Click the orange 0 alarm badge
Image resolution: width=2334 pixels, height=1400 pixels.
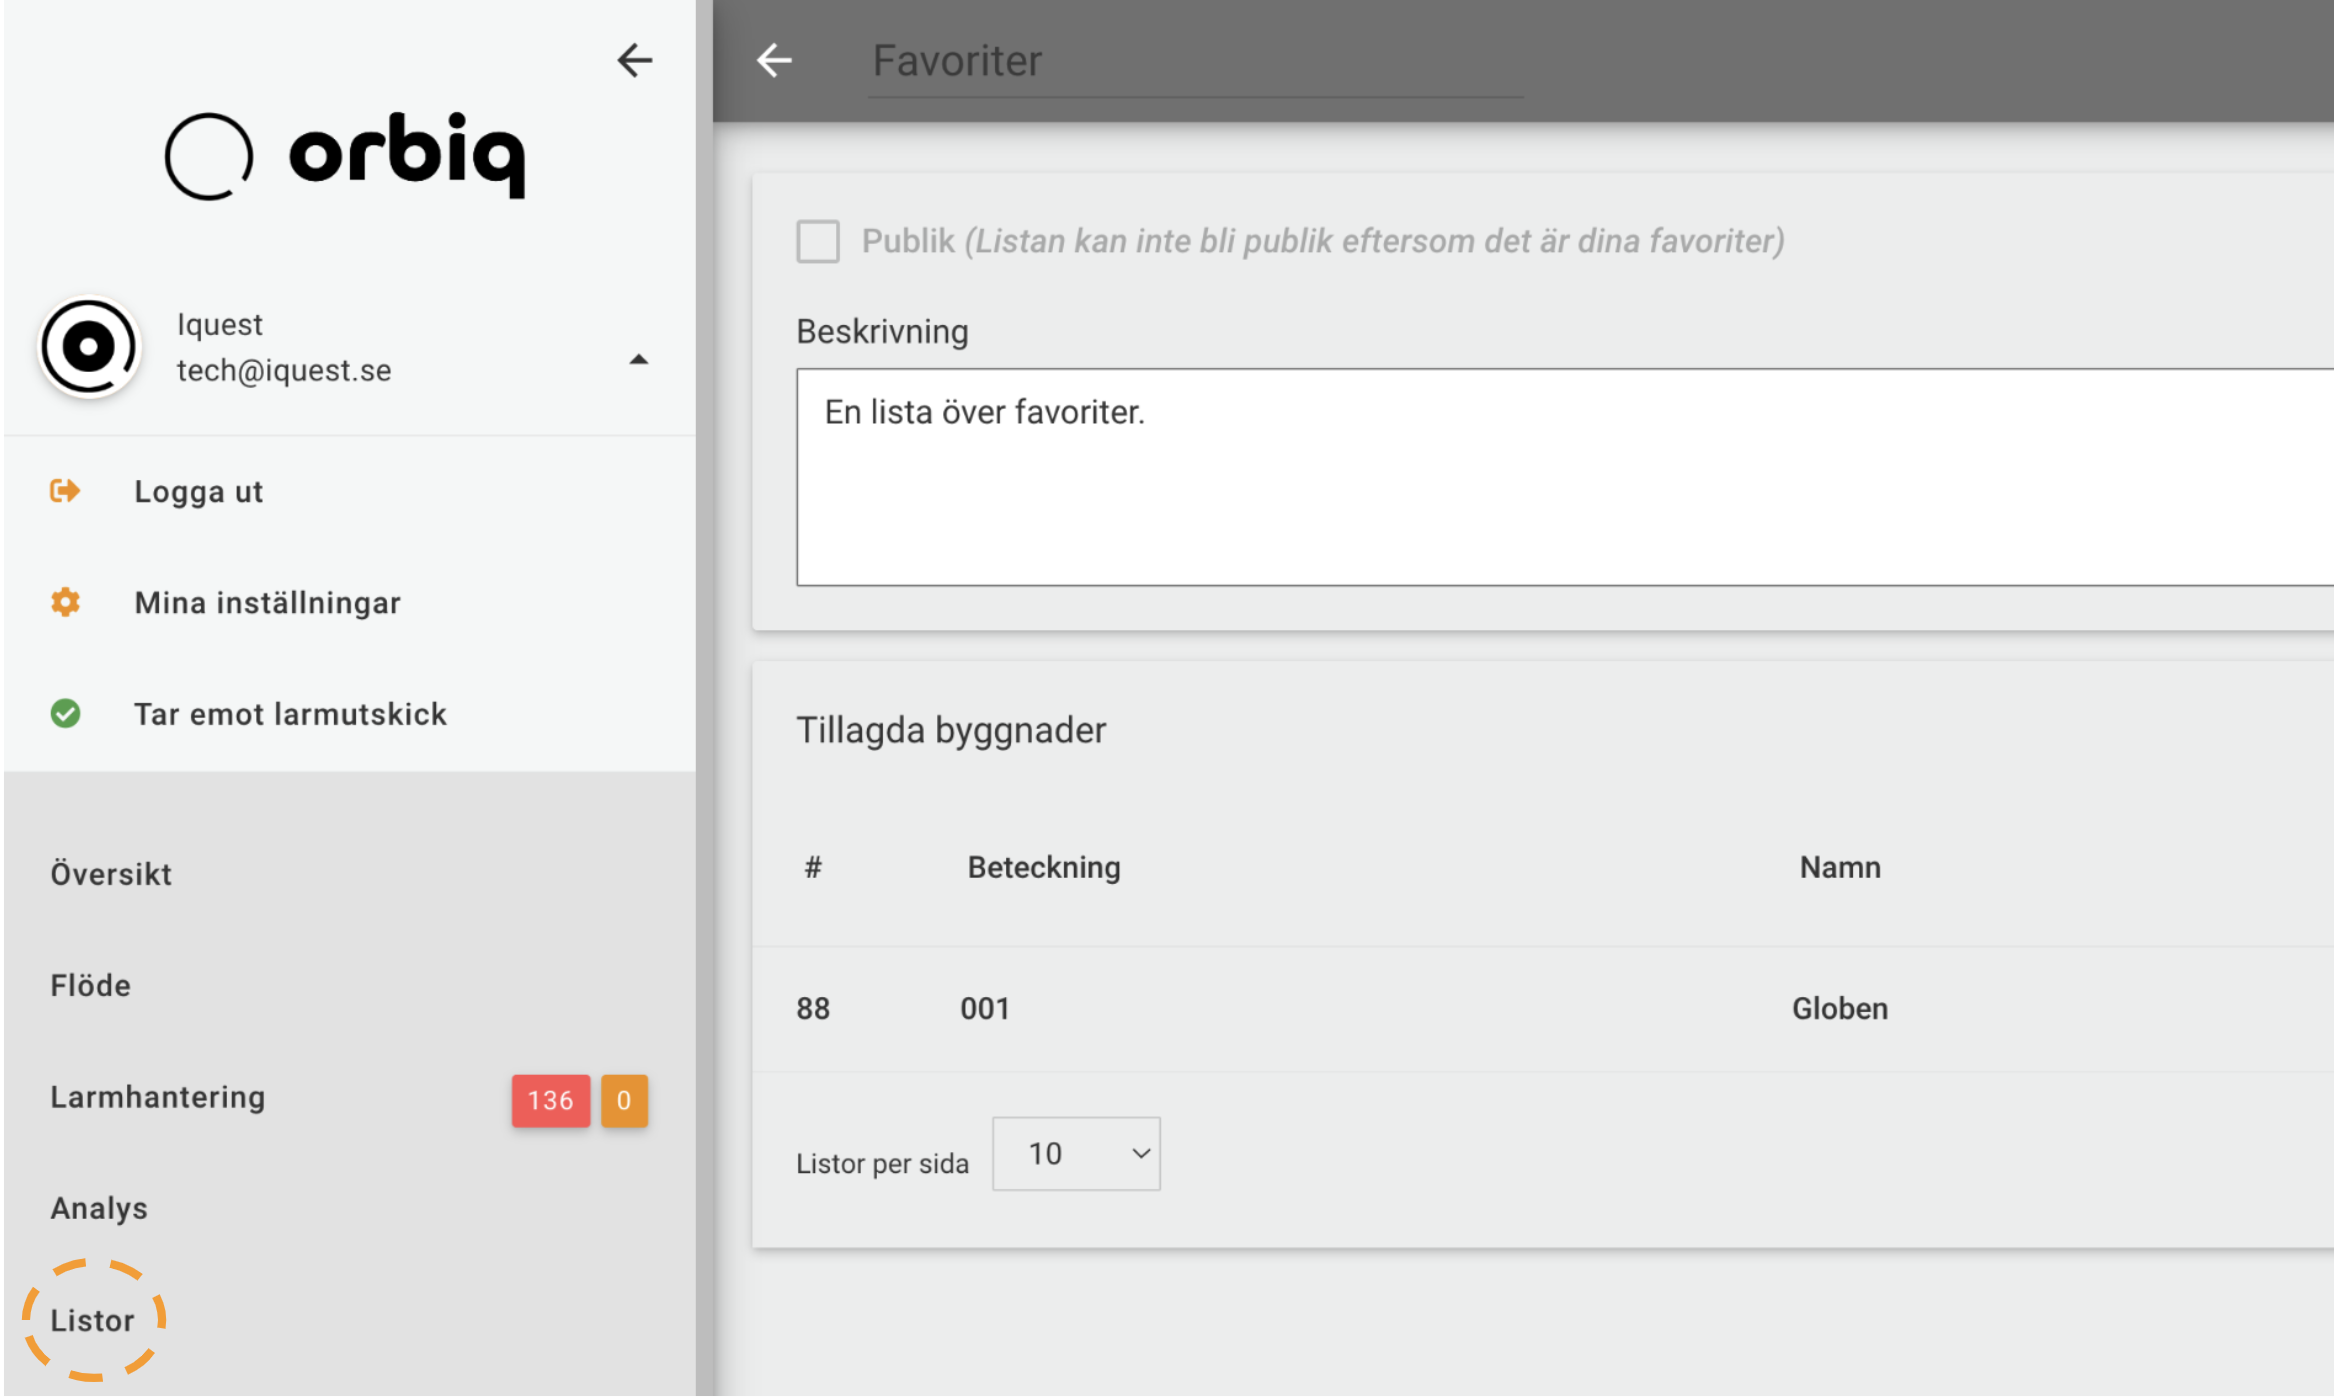pos(624,1101)
